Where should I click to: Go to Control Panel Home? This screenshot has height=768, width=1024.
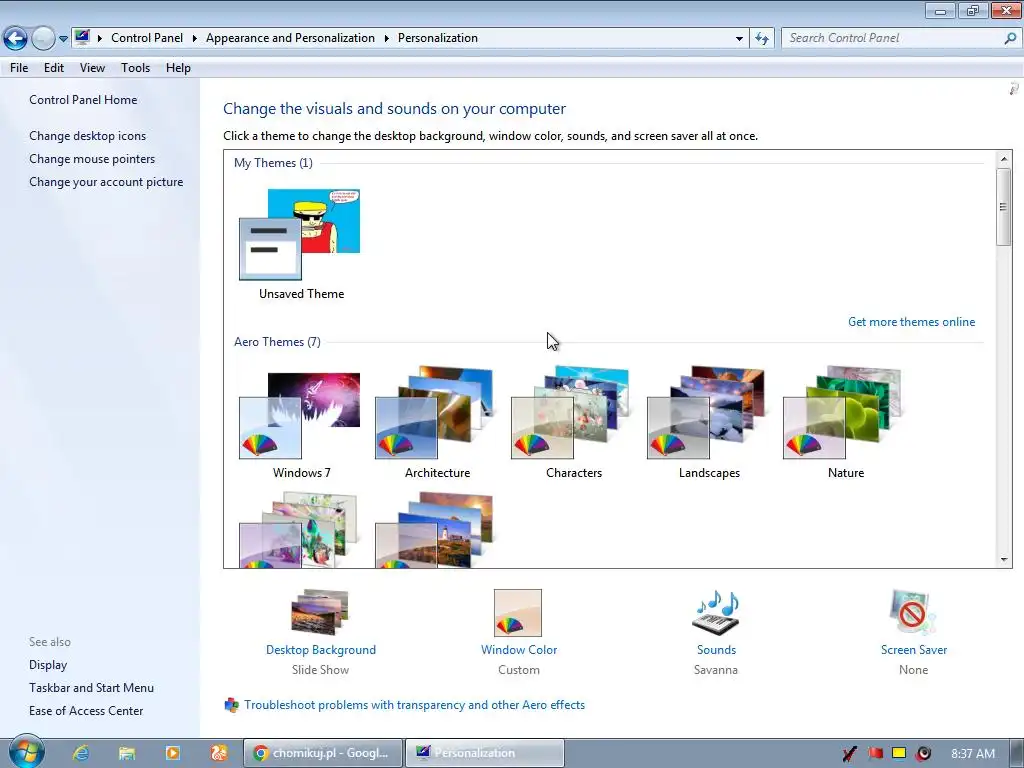[83, 100]
